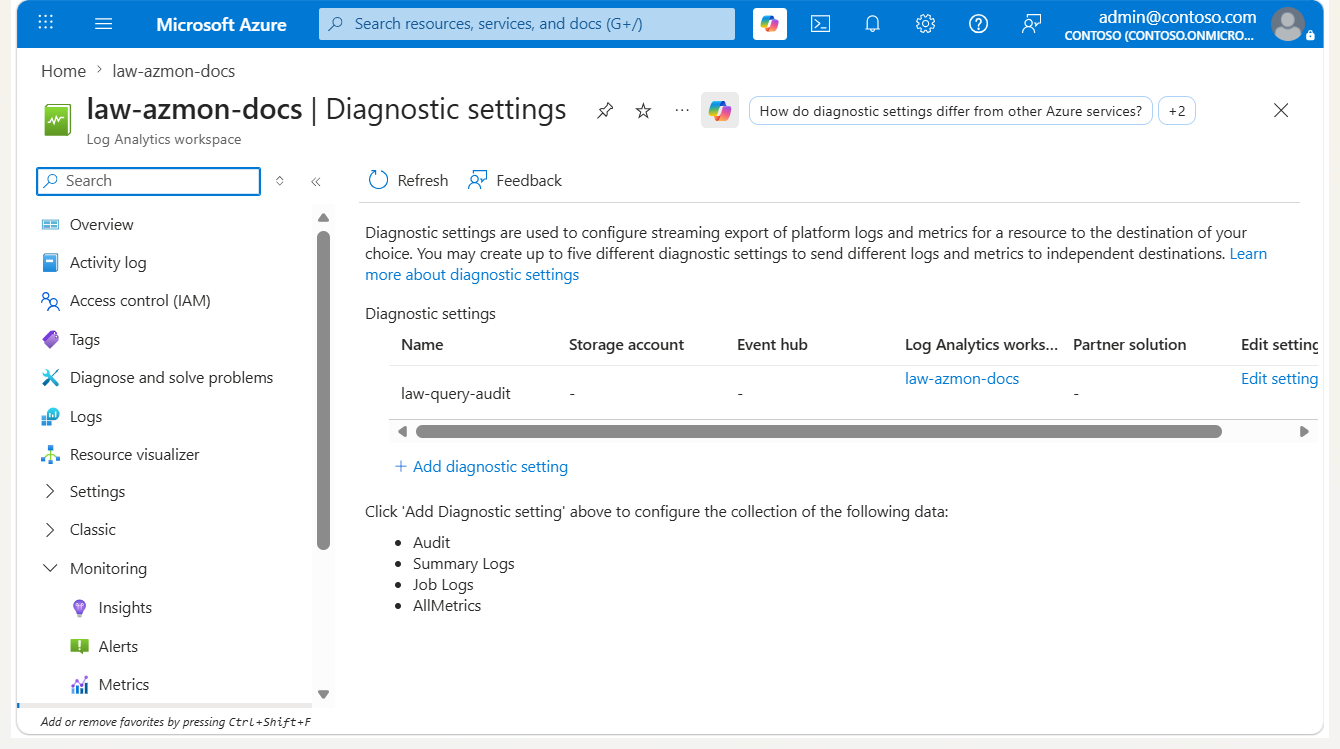Click the Alerts icon in sidebar
This screenshot has width=1340, height=749.
(x=80, y=647)
